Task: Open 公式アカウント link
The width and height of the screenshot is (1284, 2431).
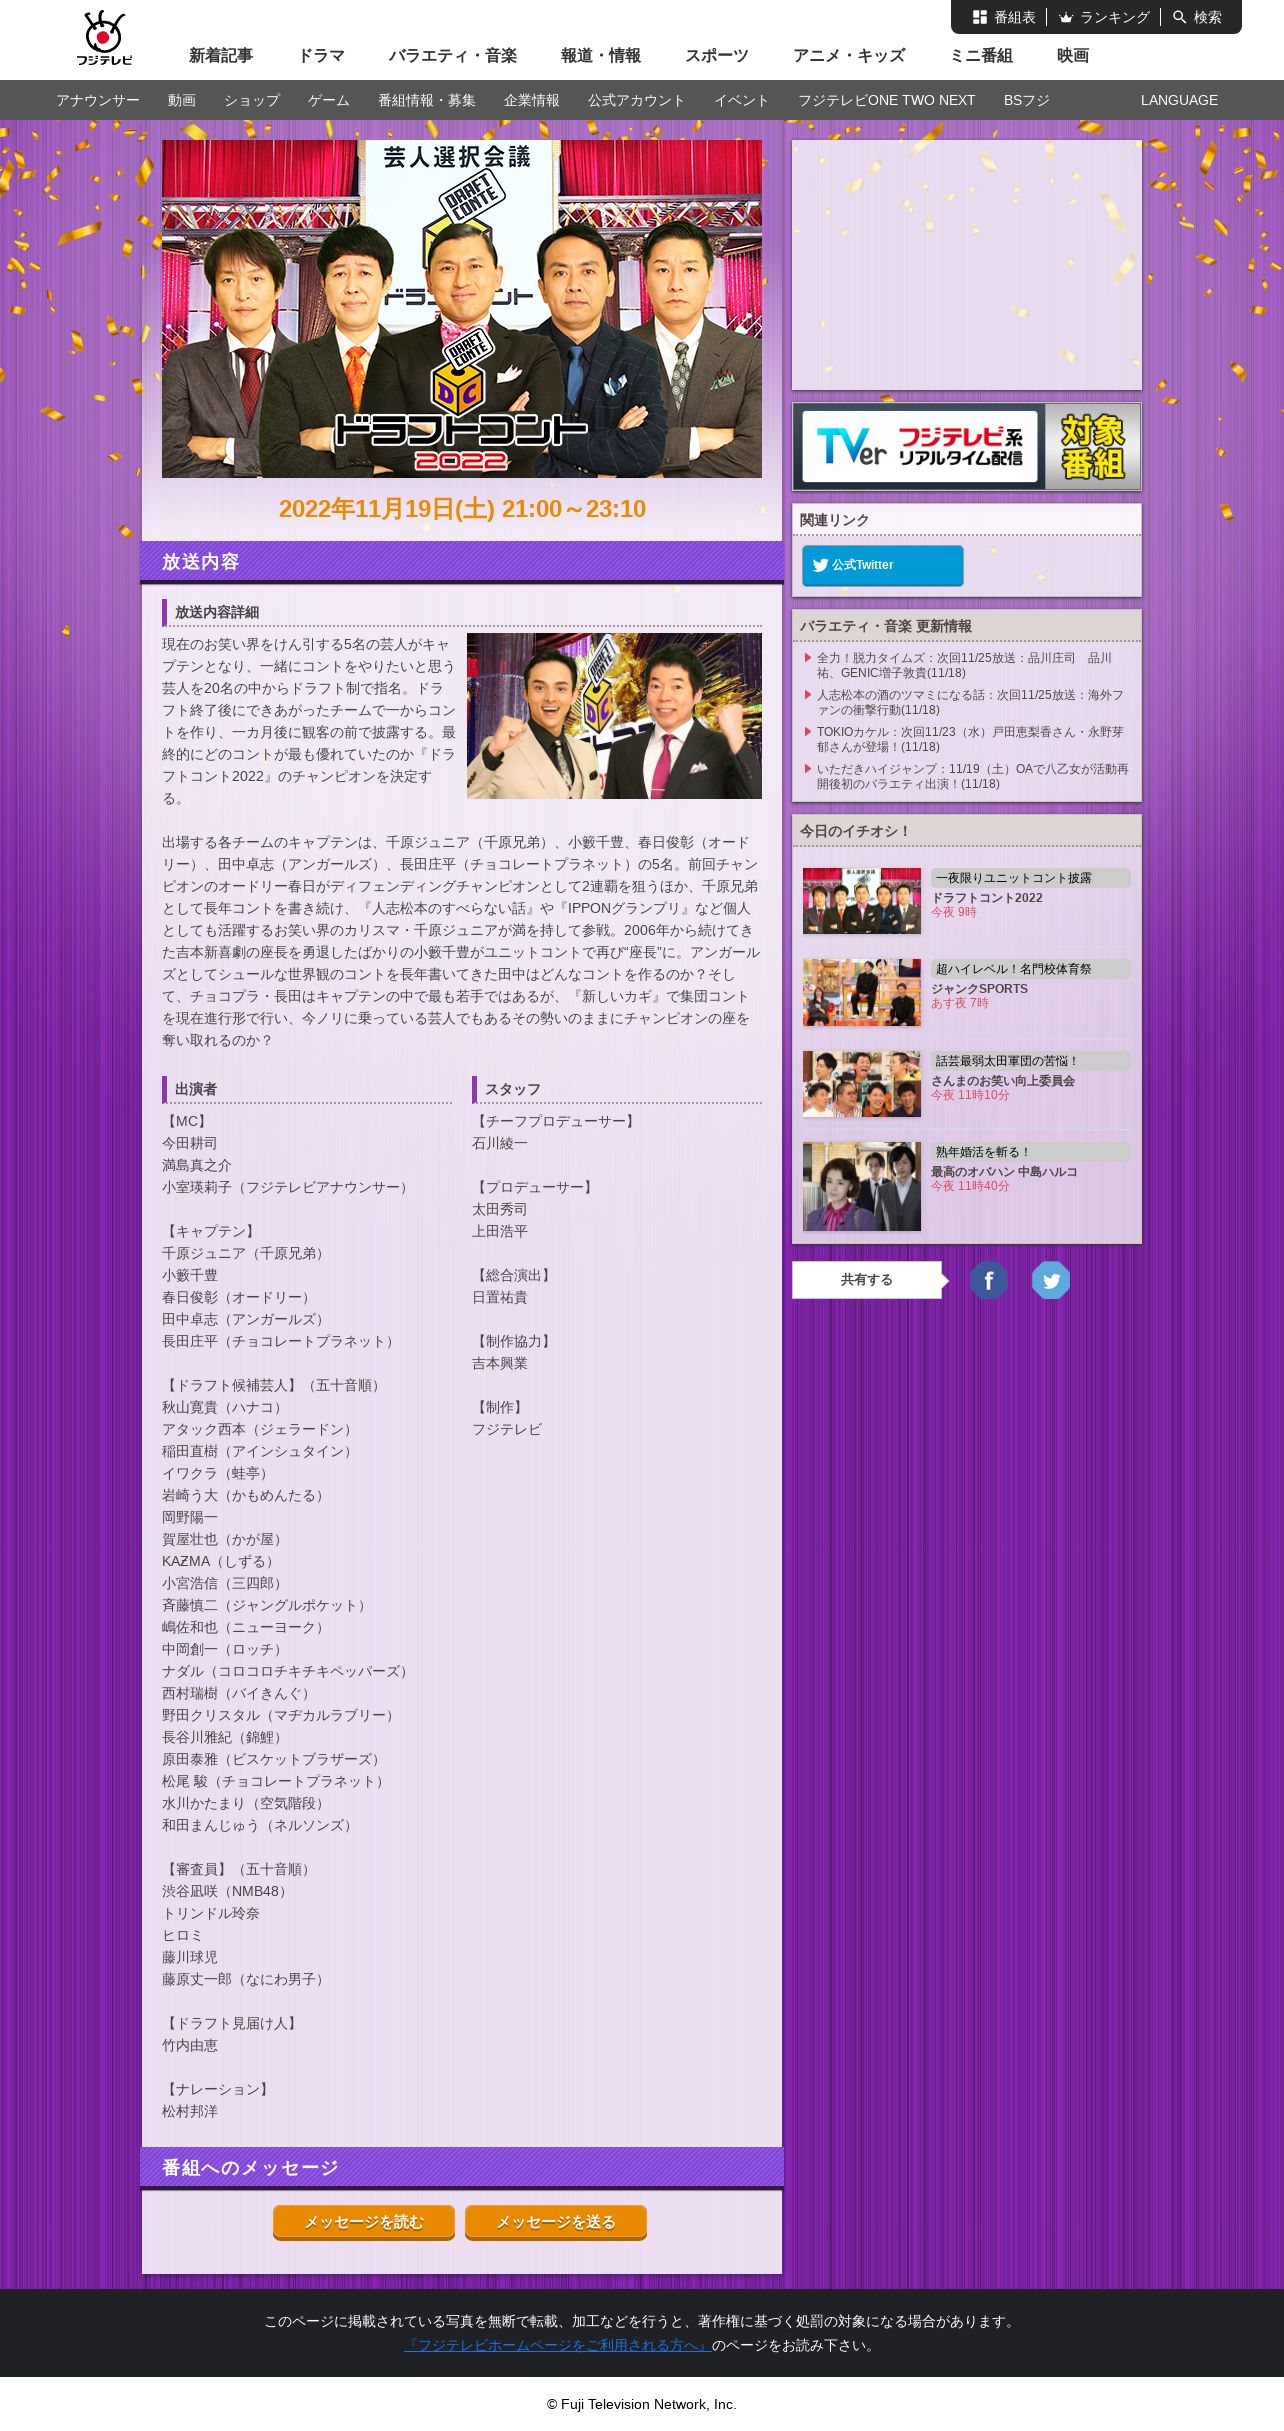Action: 637,100
